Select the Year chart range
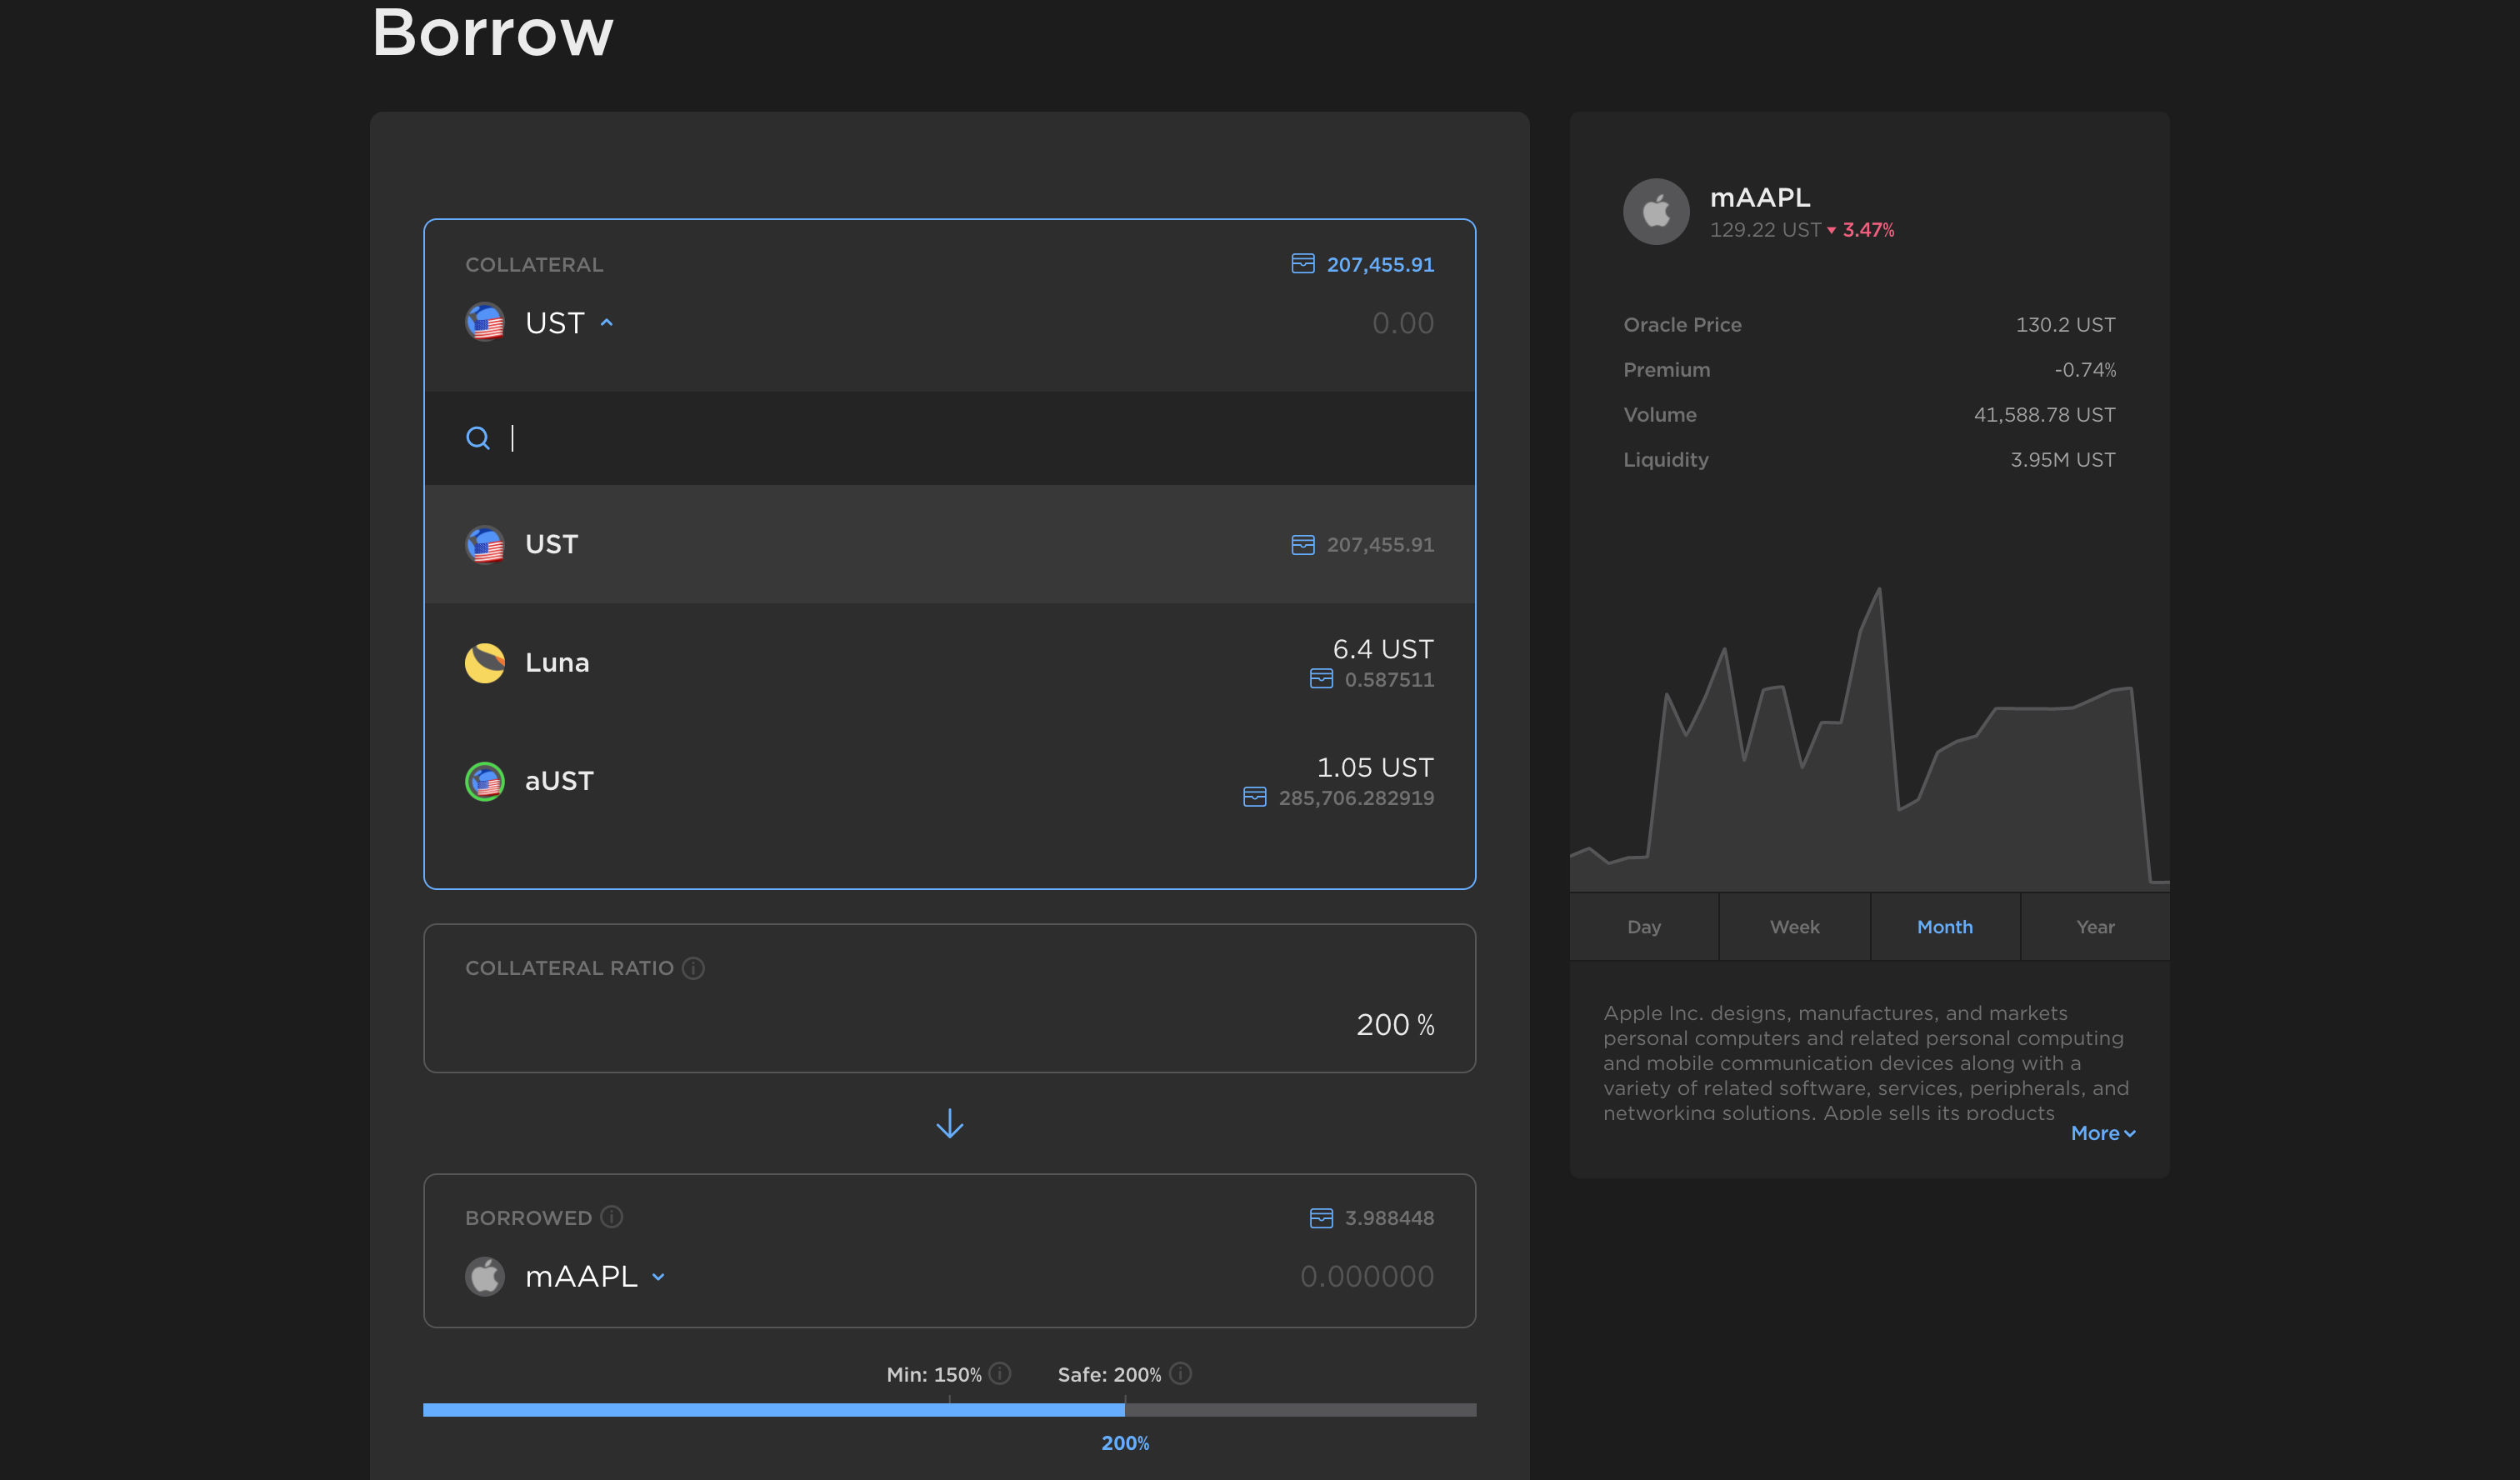The height and width of the screenshot is (1480, 2520). (x=2094, y=927)
